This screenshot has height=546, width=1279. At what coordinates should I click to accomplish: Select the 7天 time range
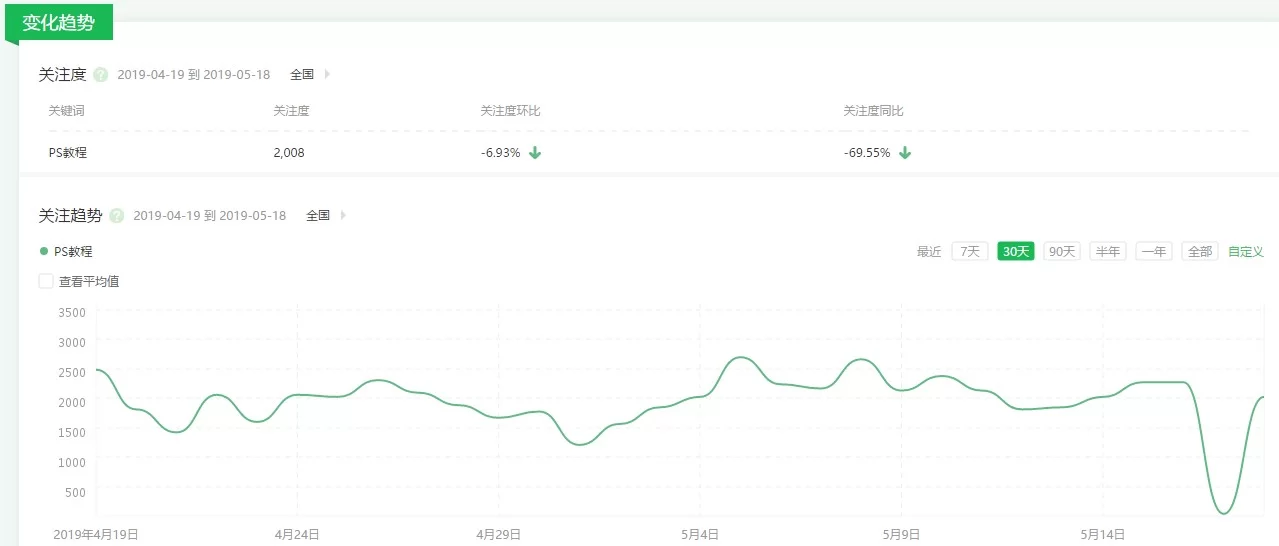tap(970, 251)
